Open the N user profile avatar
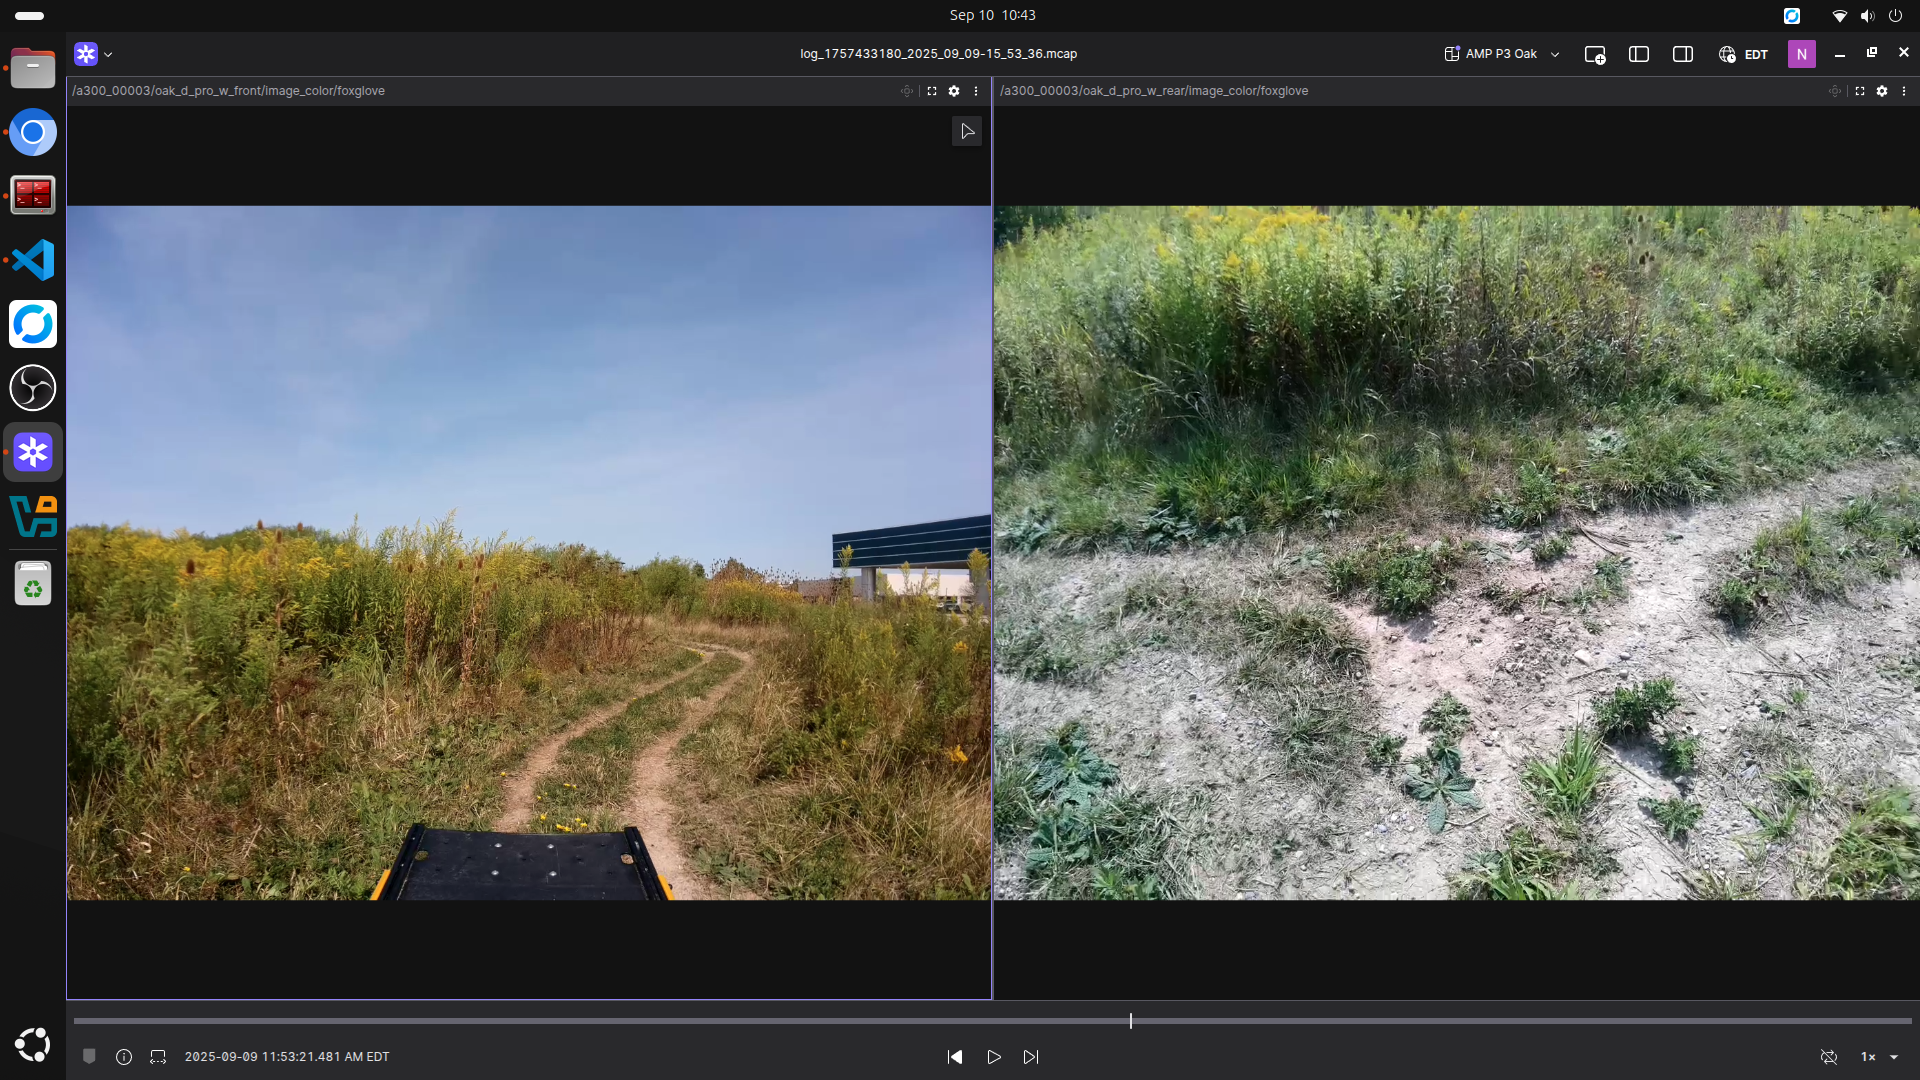Screen dimensions: 1920x1080 (1801, 54)
